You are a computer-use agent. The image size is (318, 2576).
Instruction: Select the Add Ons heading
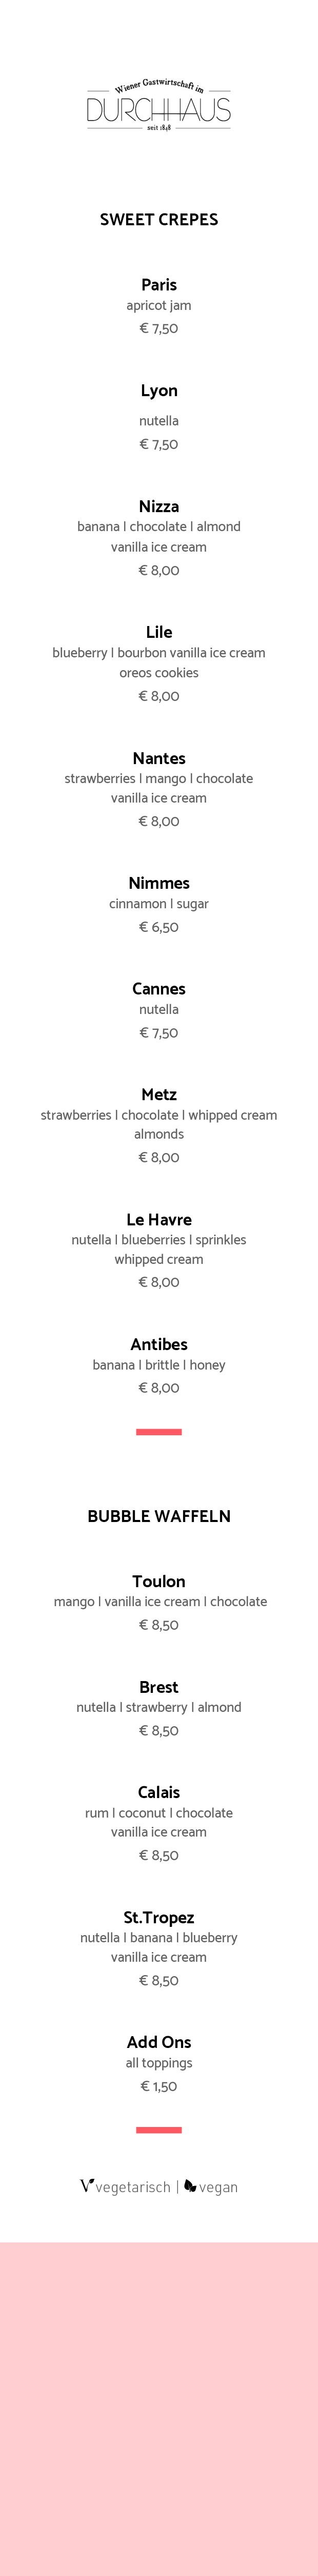pyautogui.click(x=159, y=2042)
